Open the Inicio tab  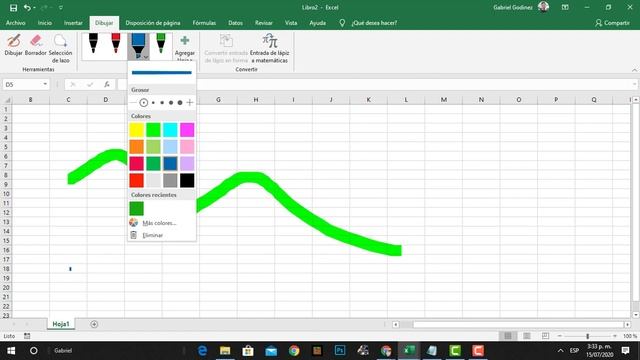45,23
